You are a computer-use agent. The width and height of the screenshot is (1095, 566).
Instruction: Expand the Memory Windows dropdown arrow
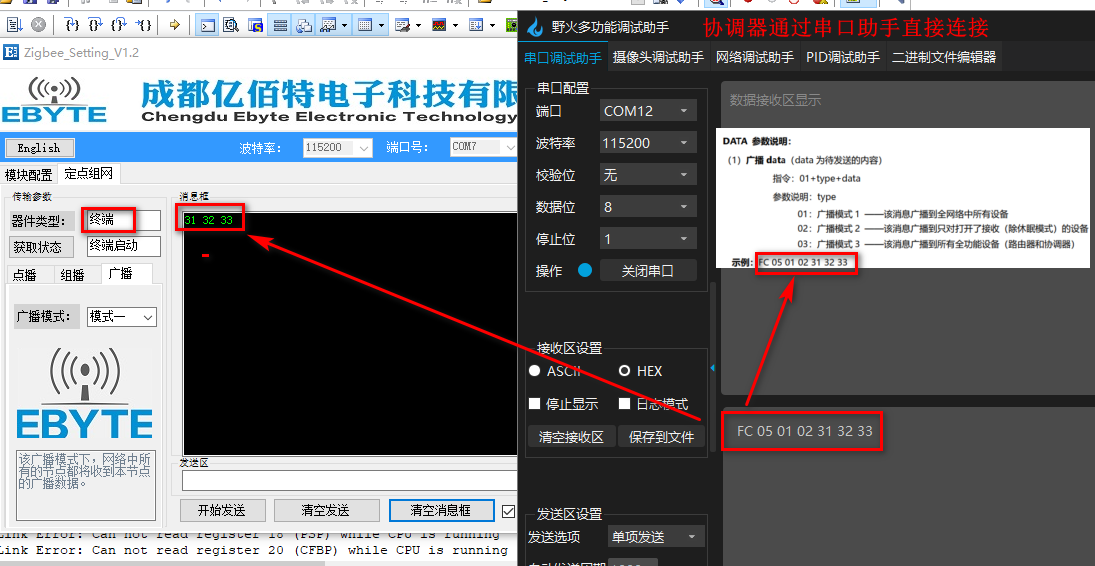[x=381, y=26]
